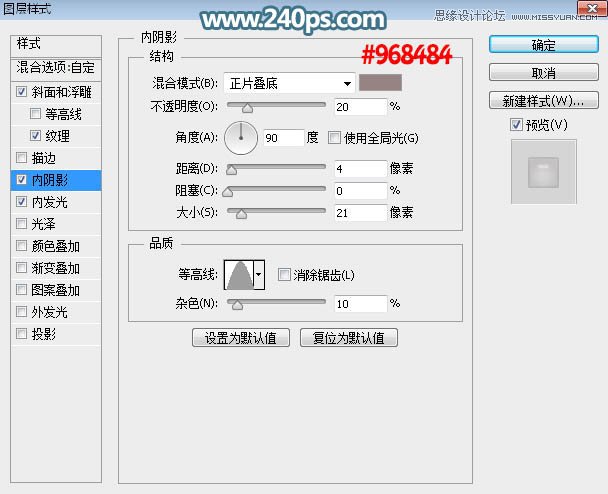The height and width of the screenshot is (494, 608).
Task: Click 复位为默认值 button
Action: [349, 338]
